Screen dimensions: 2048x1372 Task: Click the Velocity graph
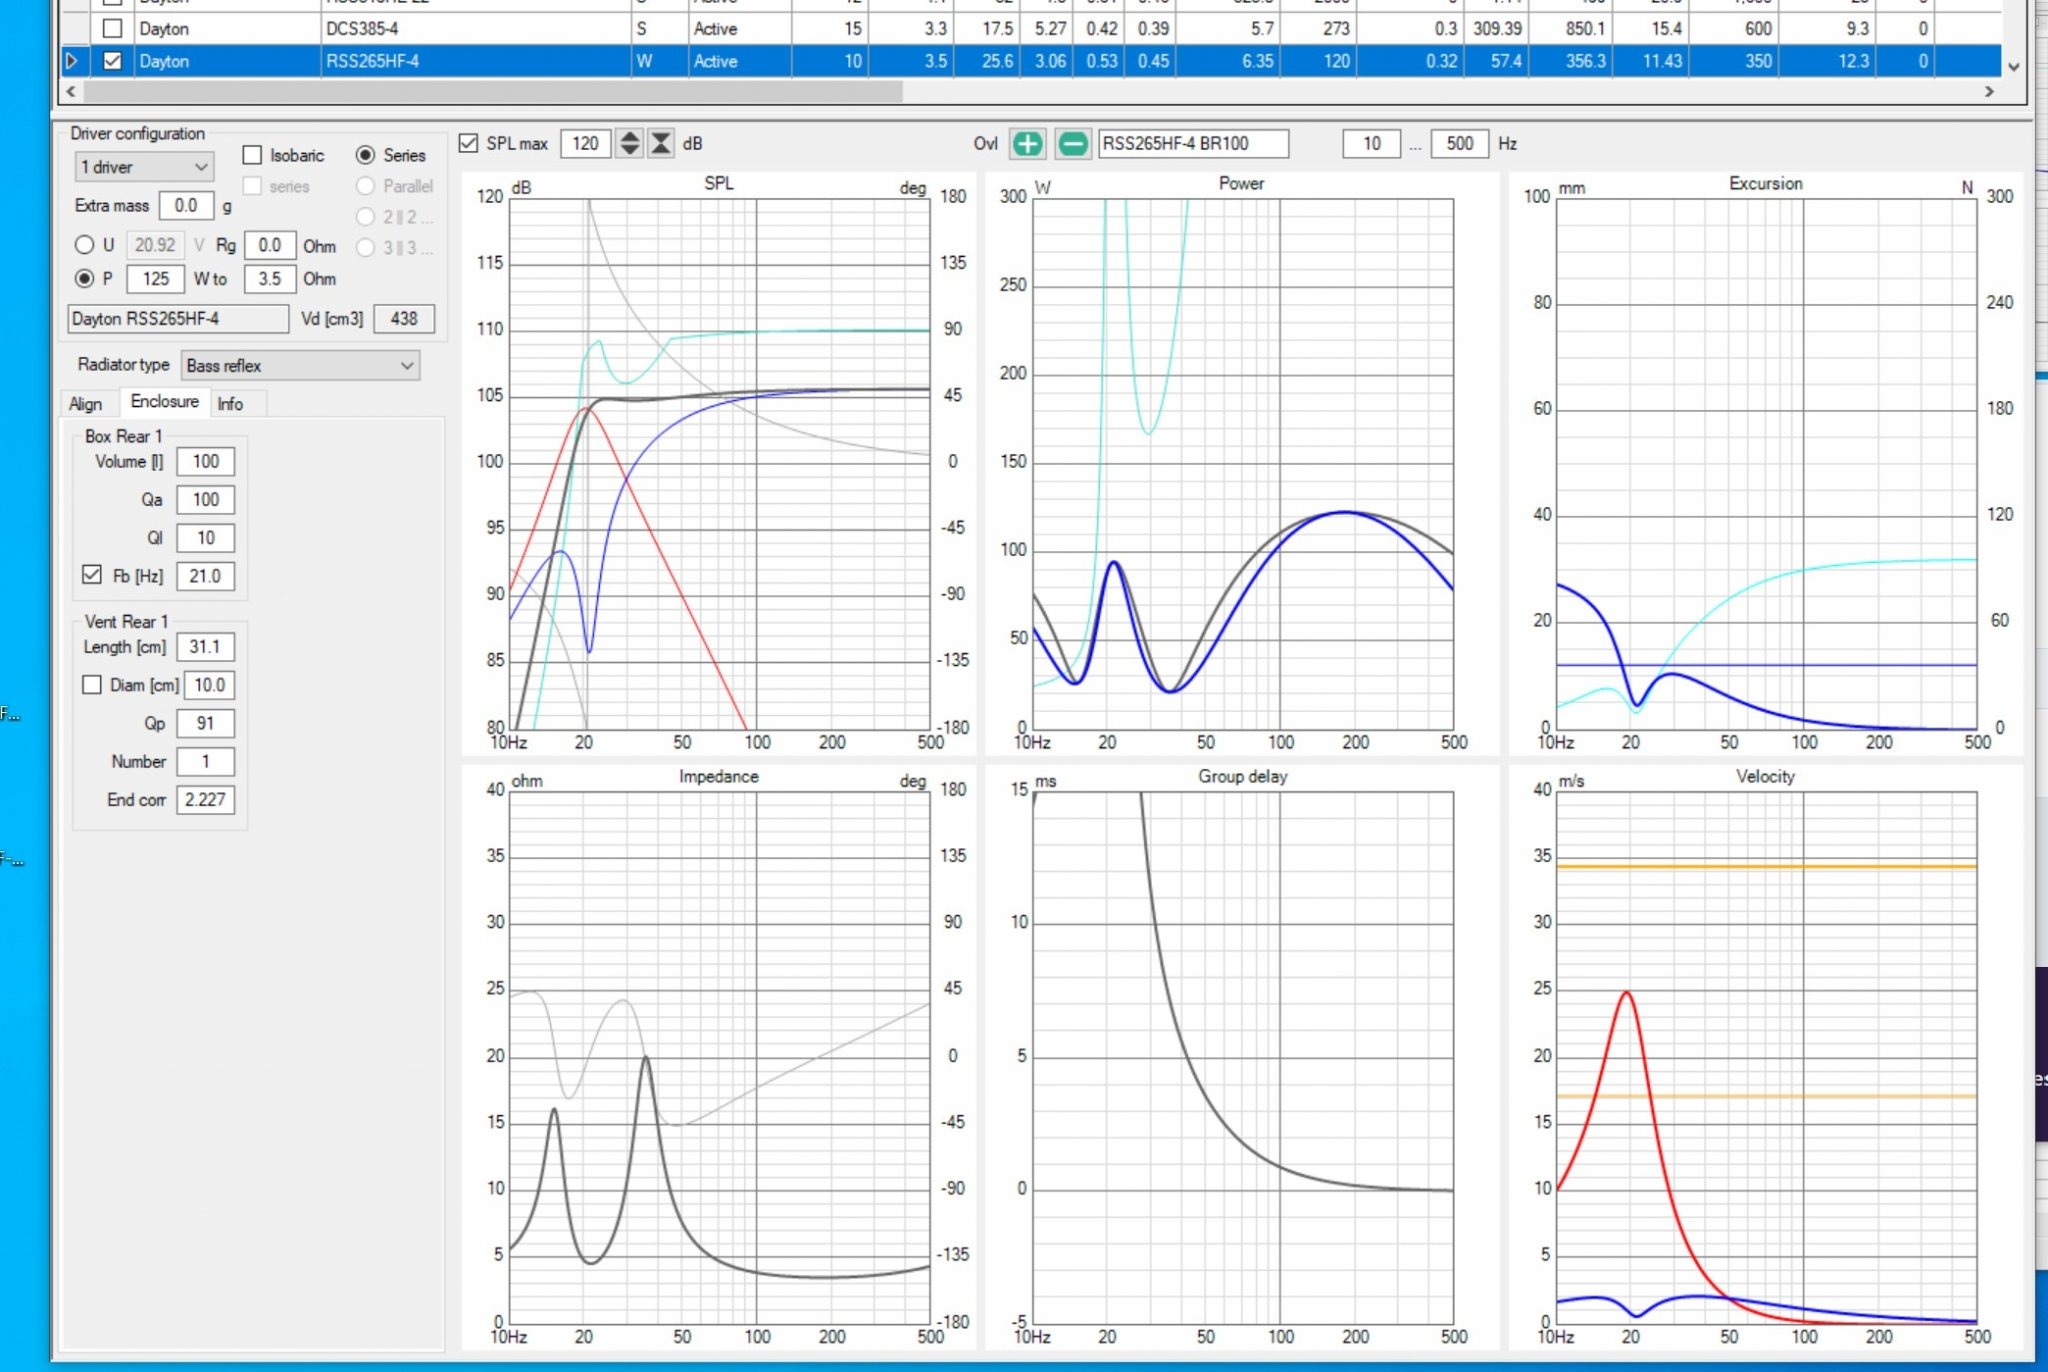[1767, 1058]
